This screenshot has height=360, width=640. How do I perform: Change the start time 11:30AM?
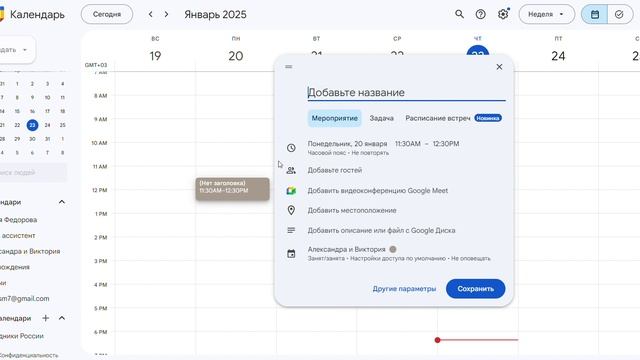point(407,144)
